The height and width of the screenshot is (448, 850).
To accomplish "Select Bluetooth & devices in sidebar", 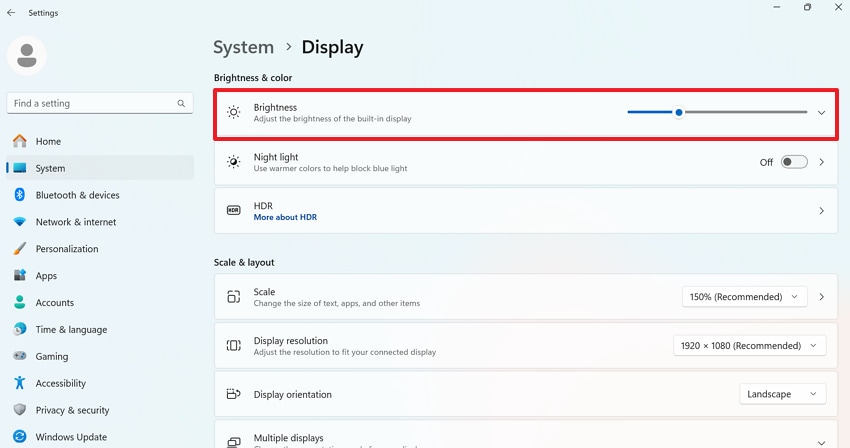I will pyautogui.click(x=100, y=195).
